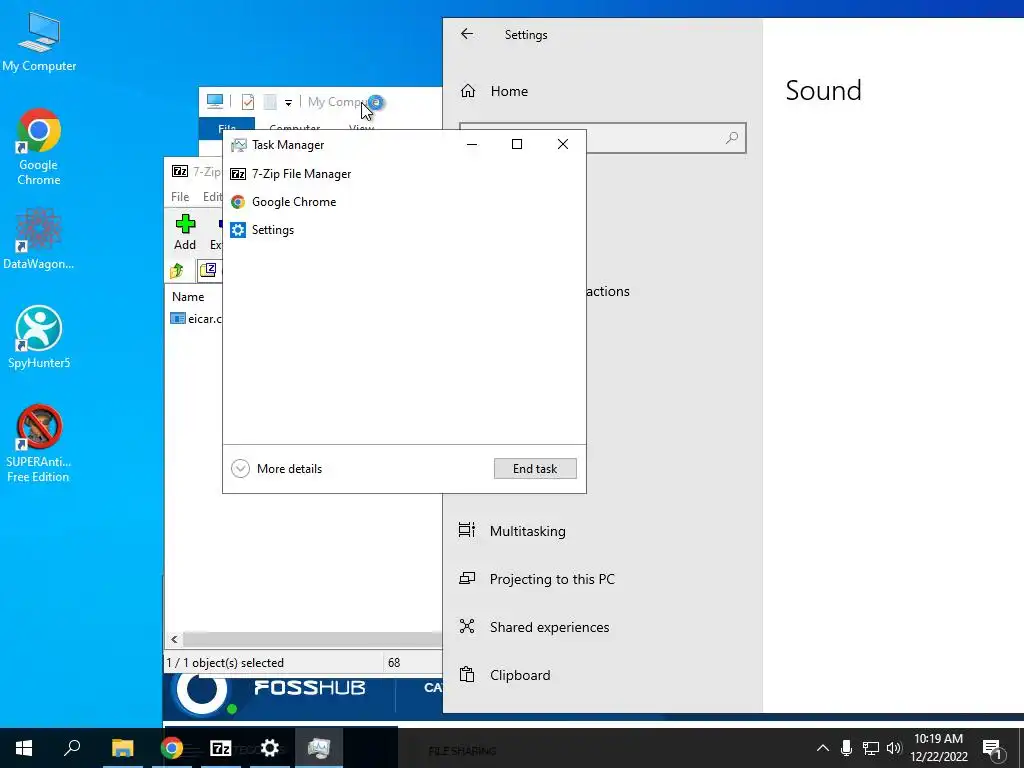Open the SpyHunter5 desktop shortcut
The image size is (1024, 768).
[x=39, y=337]
